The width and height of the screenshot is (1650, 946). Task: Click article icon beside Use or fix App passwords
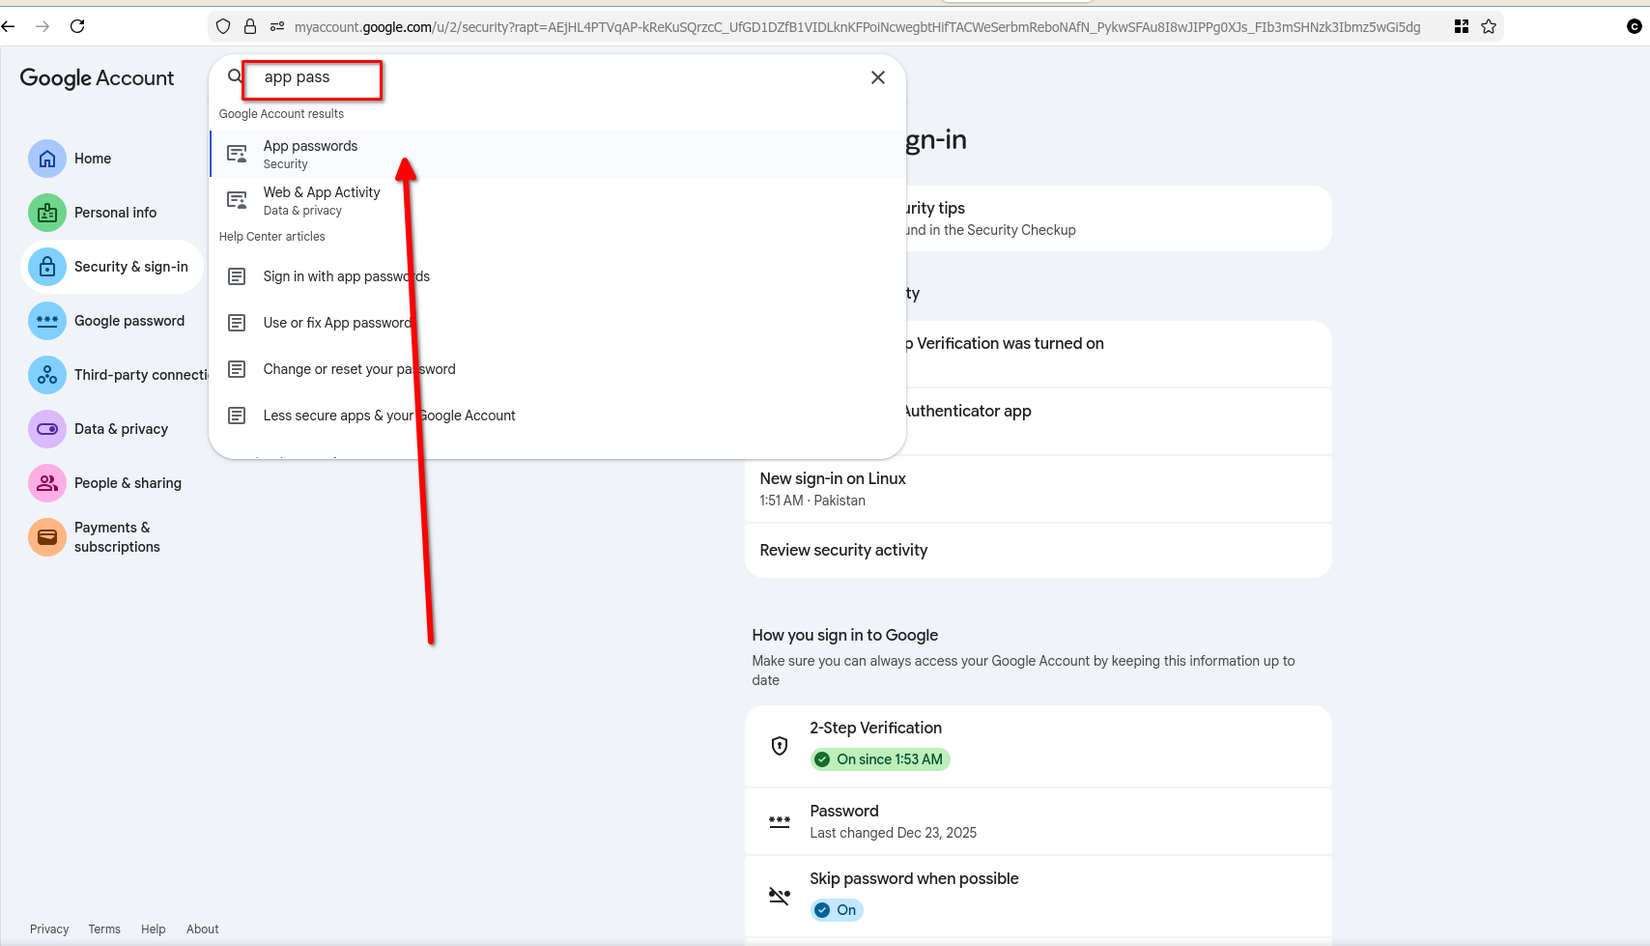pos(237,323)
